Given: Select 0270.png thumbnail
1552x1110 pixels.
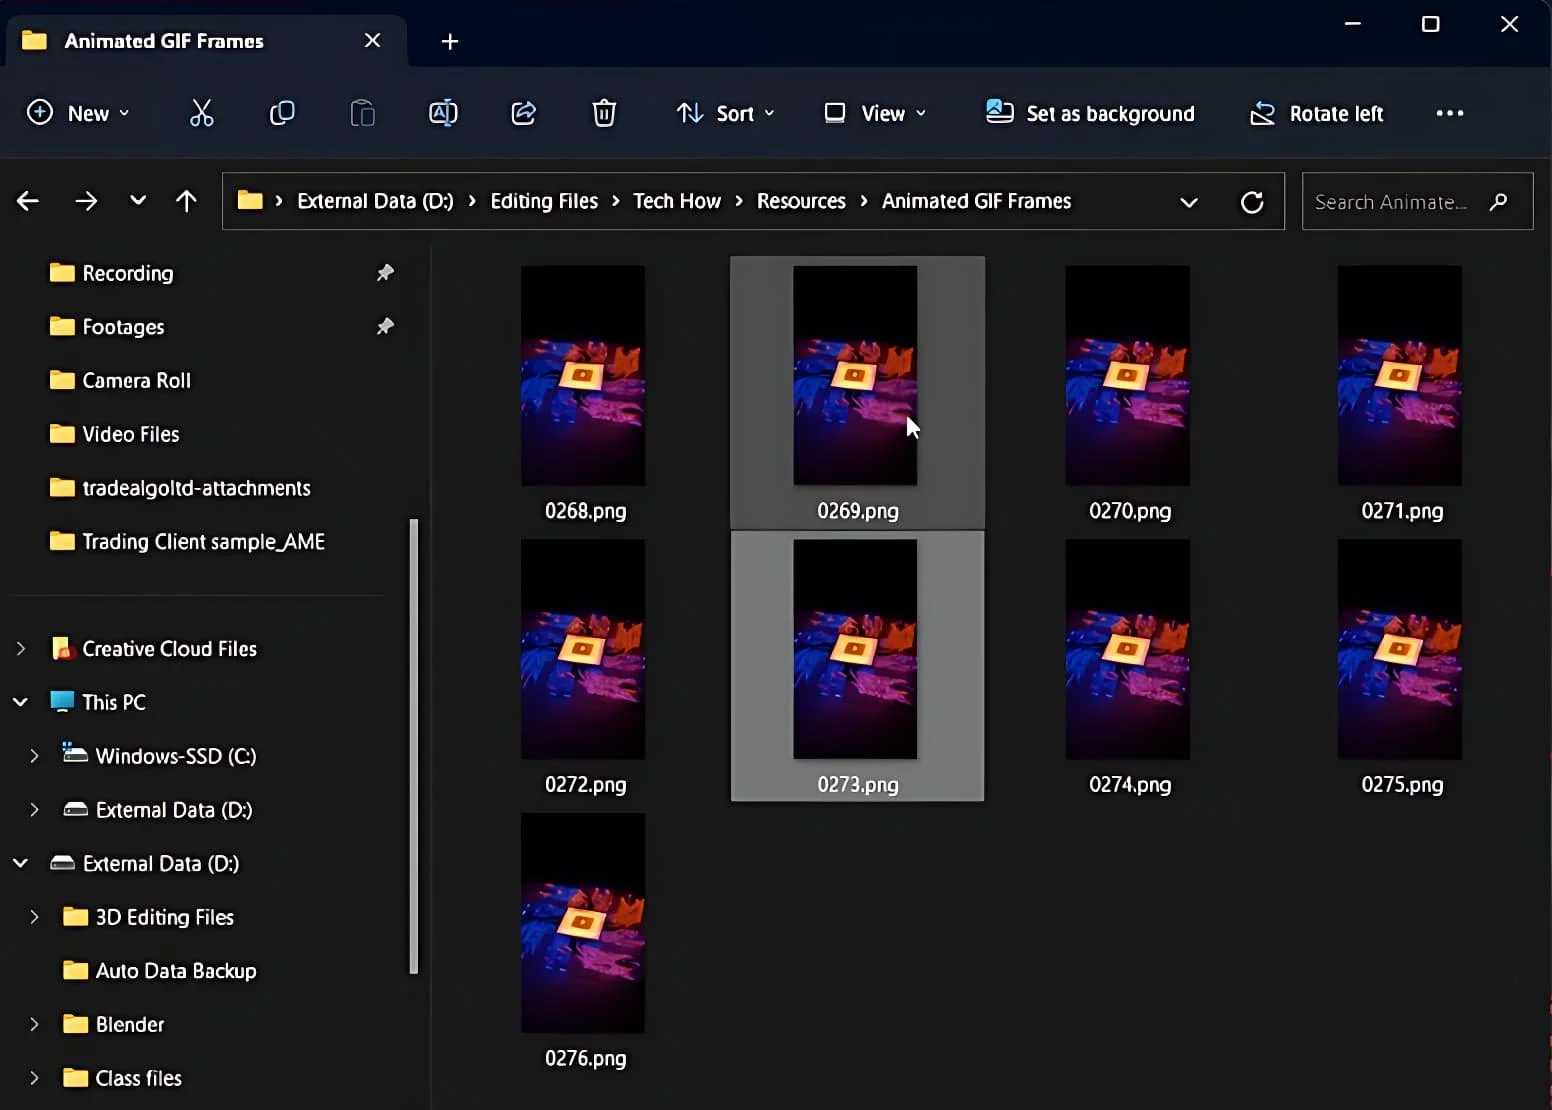Looking at the screenshot, I should point(1128,375).
